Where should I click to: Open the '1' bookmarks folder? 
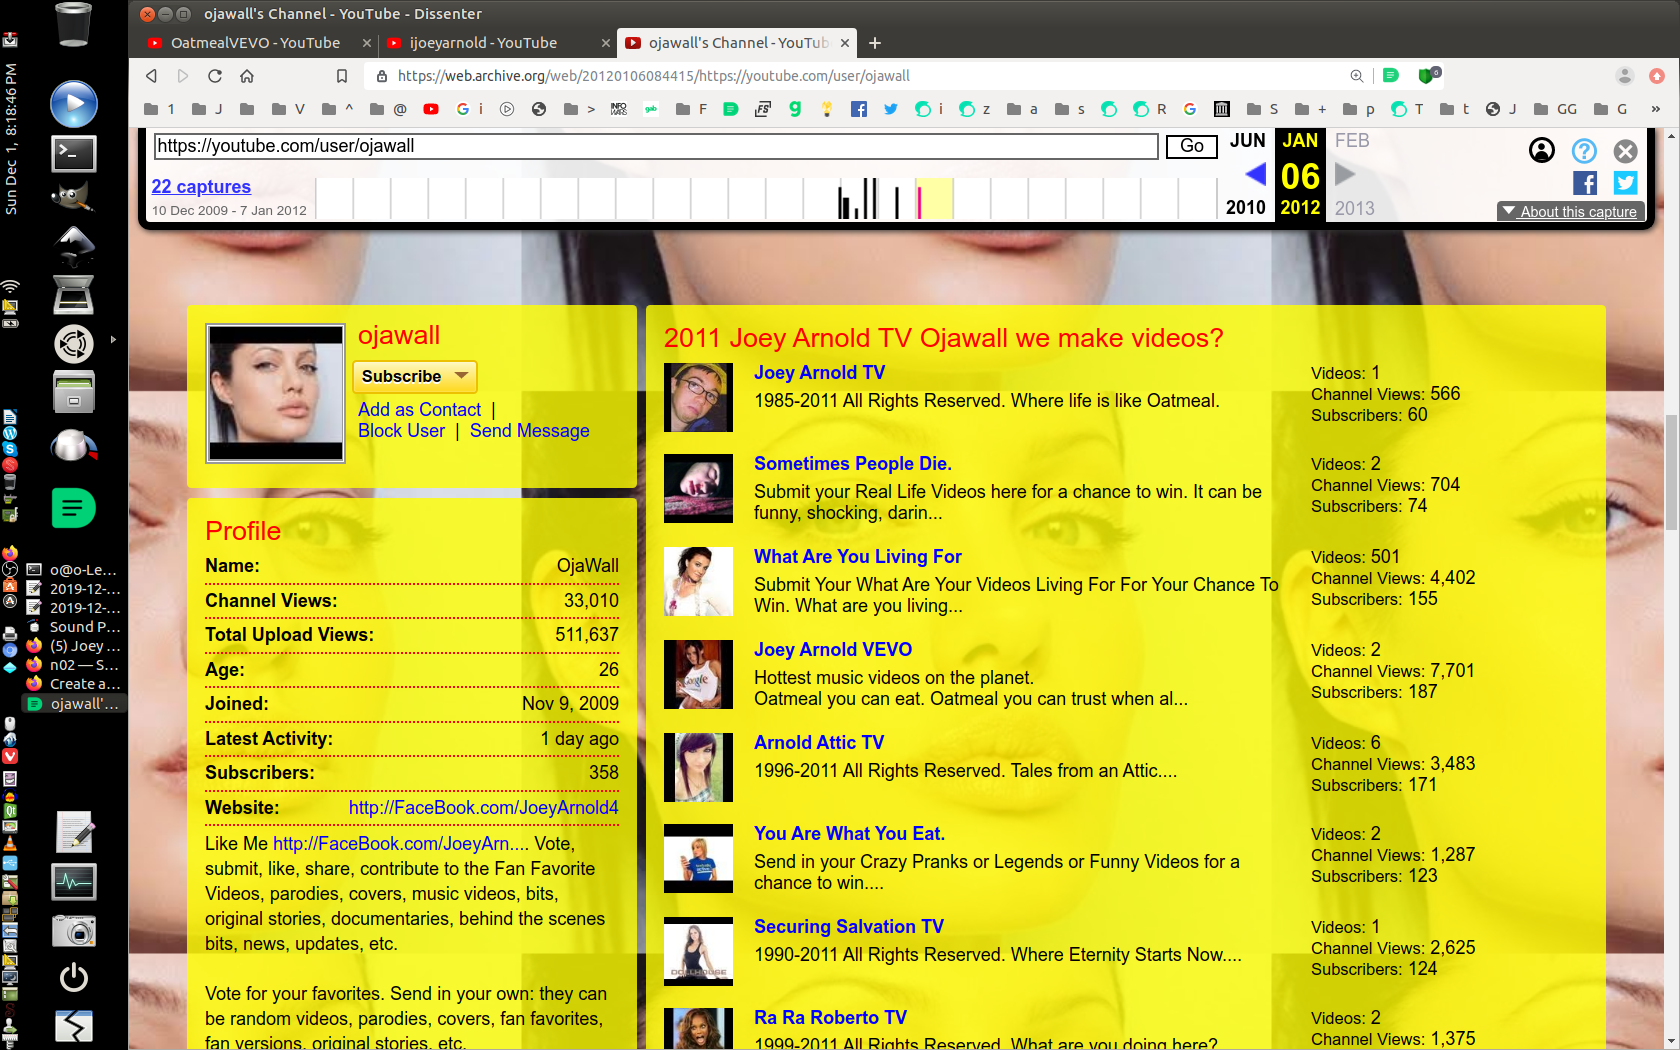coord(160,109)
